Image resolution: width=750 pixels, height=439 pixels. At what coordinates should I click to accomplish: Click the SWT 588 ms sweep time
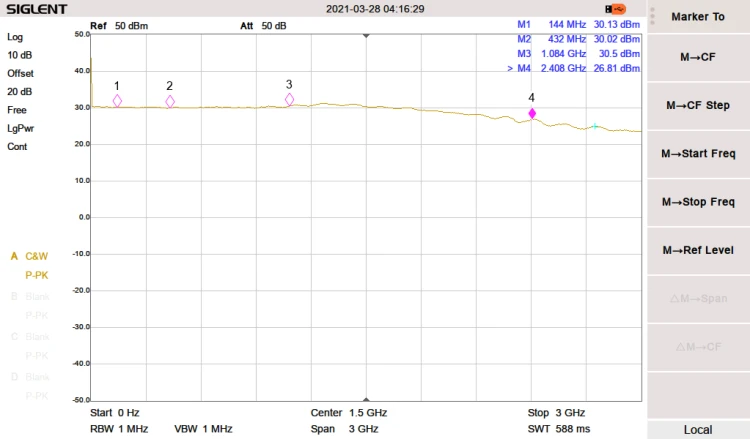click(x=559, y=429)
